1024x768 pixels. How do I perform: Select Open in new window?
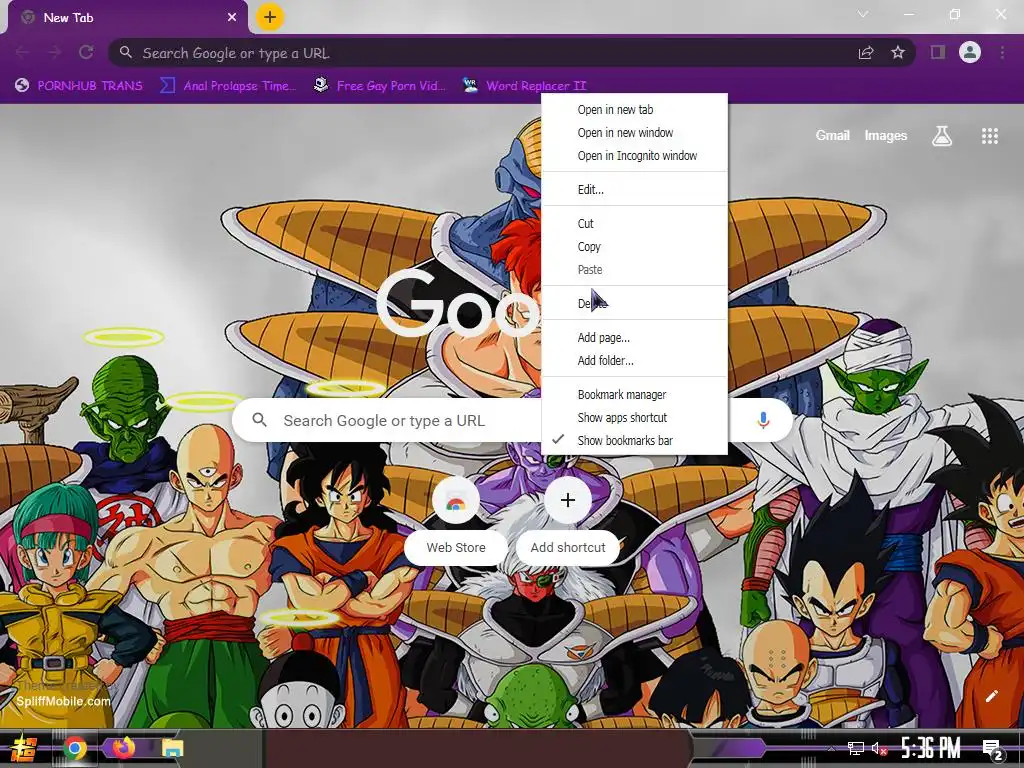[634, 133]
